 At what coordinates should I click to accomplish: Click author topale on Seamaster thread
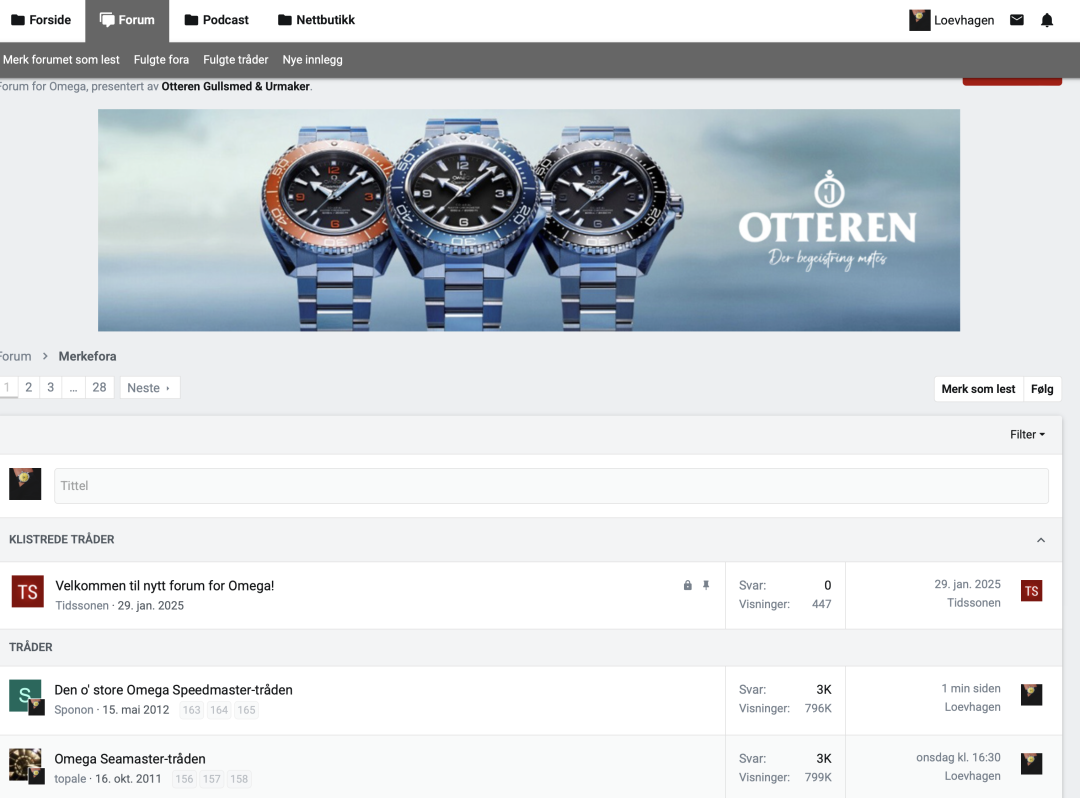pyautogui.click(x=70, y=779)
